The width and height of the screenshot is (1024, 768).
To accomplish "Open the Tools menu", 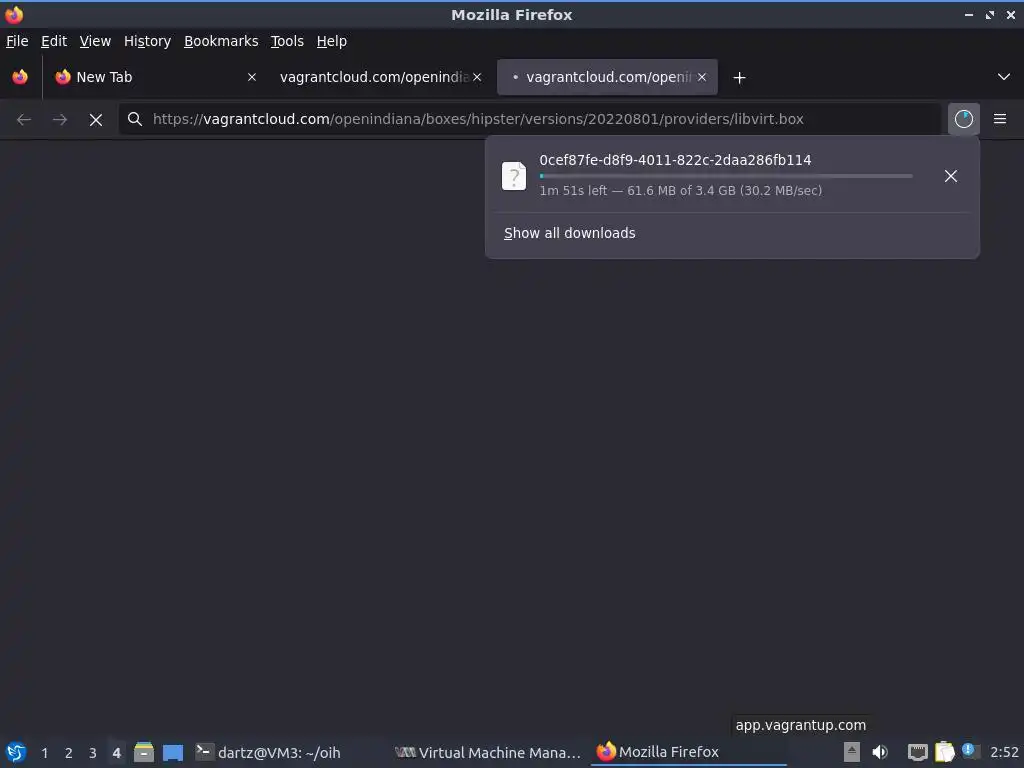I will click(287, 41).
